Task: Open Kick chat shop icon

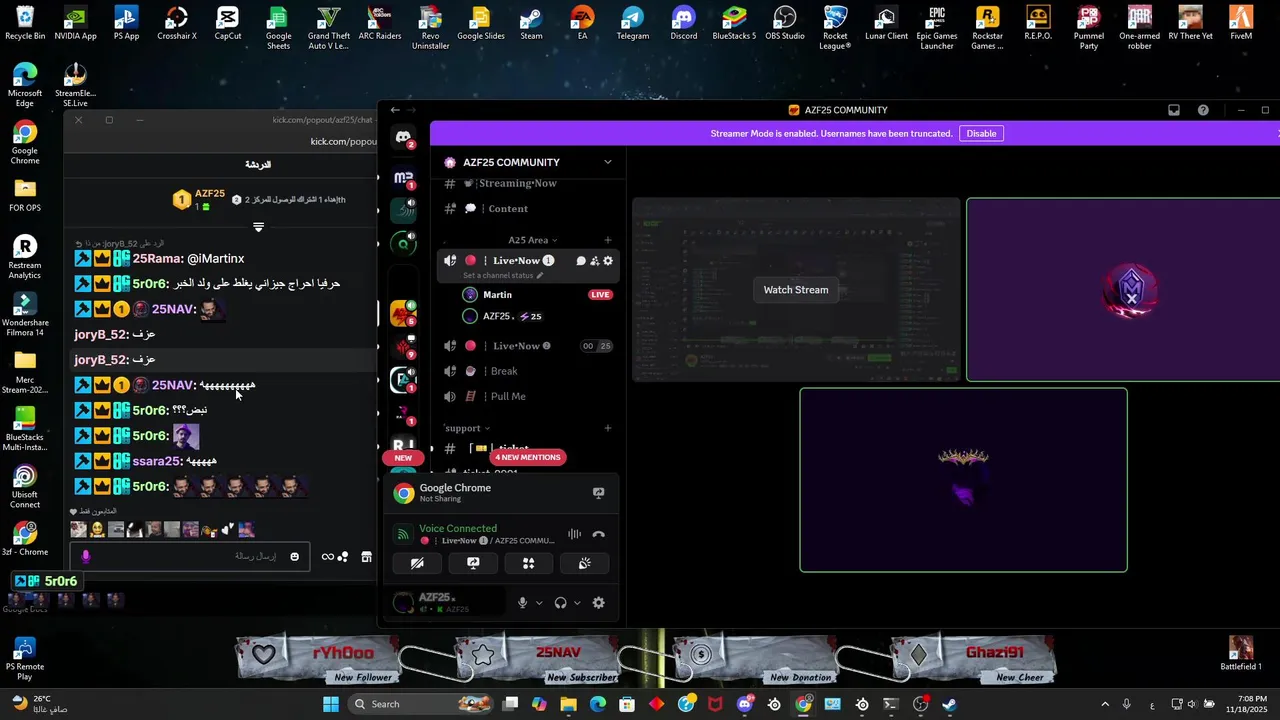Action: [367, 557]
